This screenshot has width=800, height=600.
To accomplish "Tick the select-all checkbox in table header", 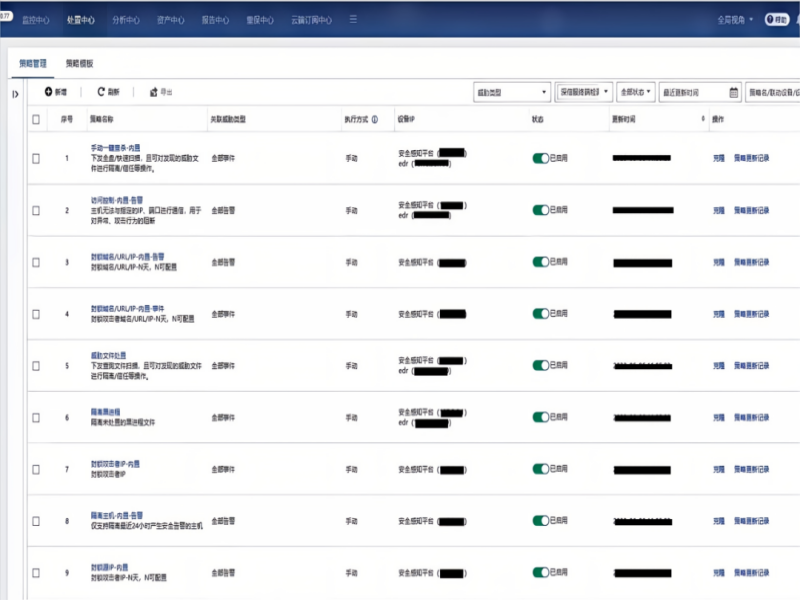I will (36, 119).
